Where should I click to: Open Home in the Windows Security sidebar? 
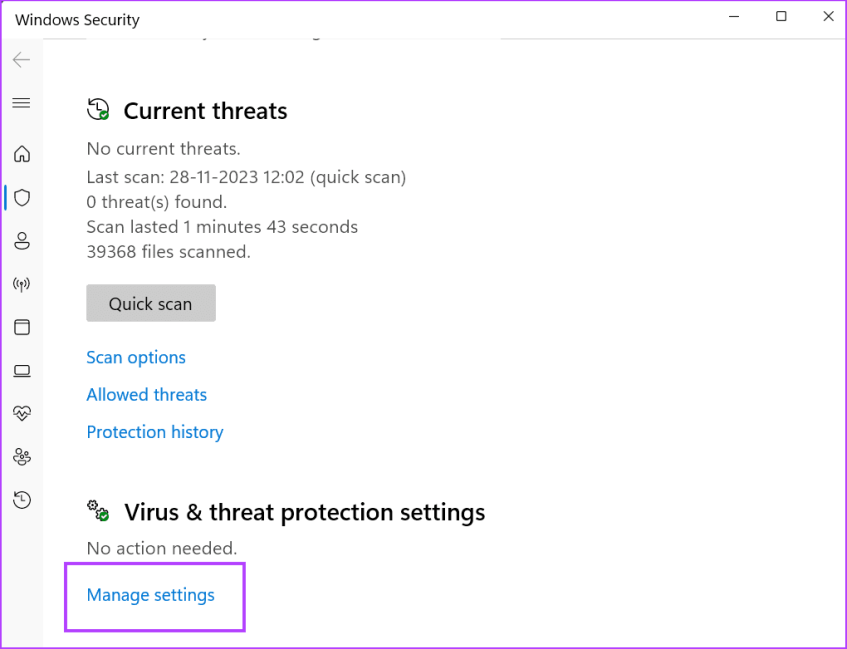[x=22, y=154]
